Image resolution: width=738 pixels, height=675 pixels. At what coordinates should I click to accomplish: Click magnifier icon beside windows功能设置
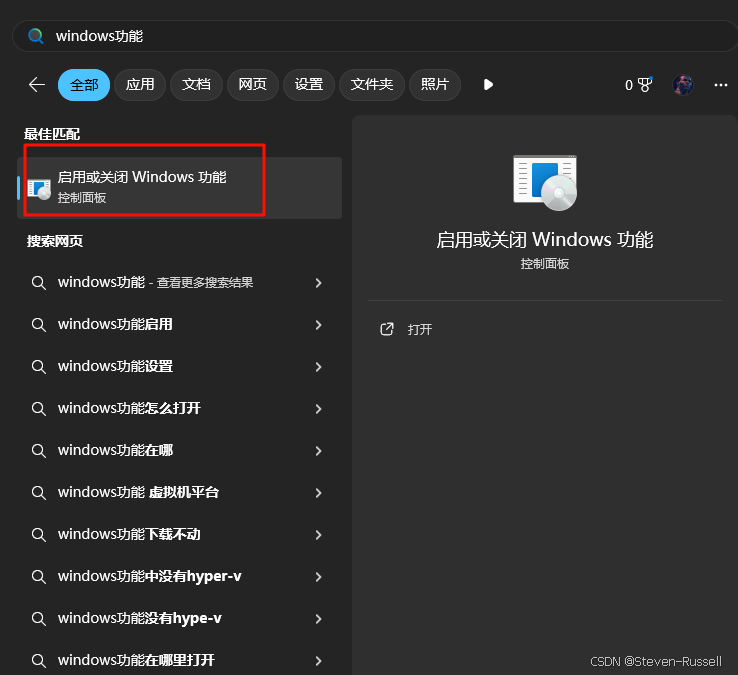39,367
